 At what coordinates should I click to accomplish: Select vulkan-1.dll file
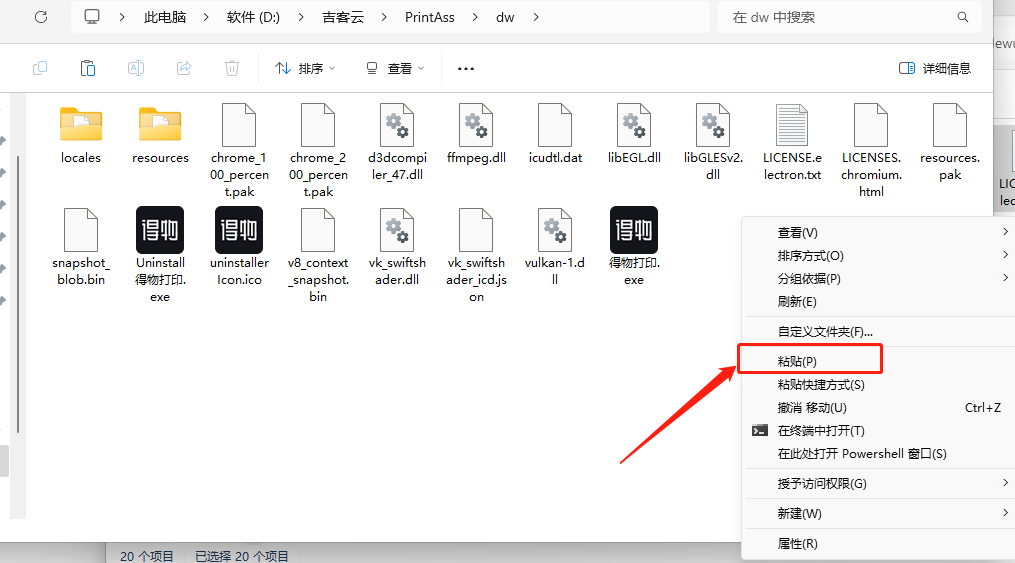(555, 247)
